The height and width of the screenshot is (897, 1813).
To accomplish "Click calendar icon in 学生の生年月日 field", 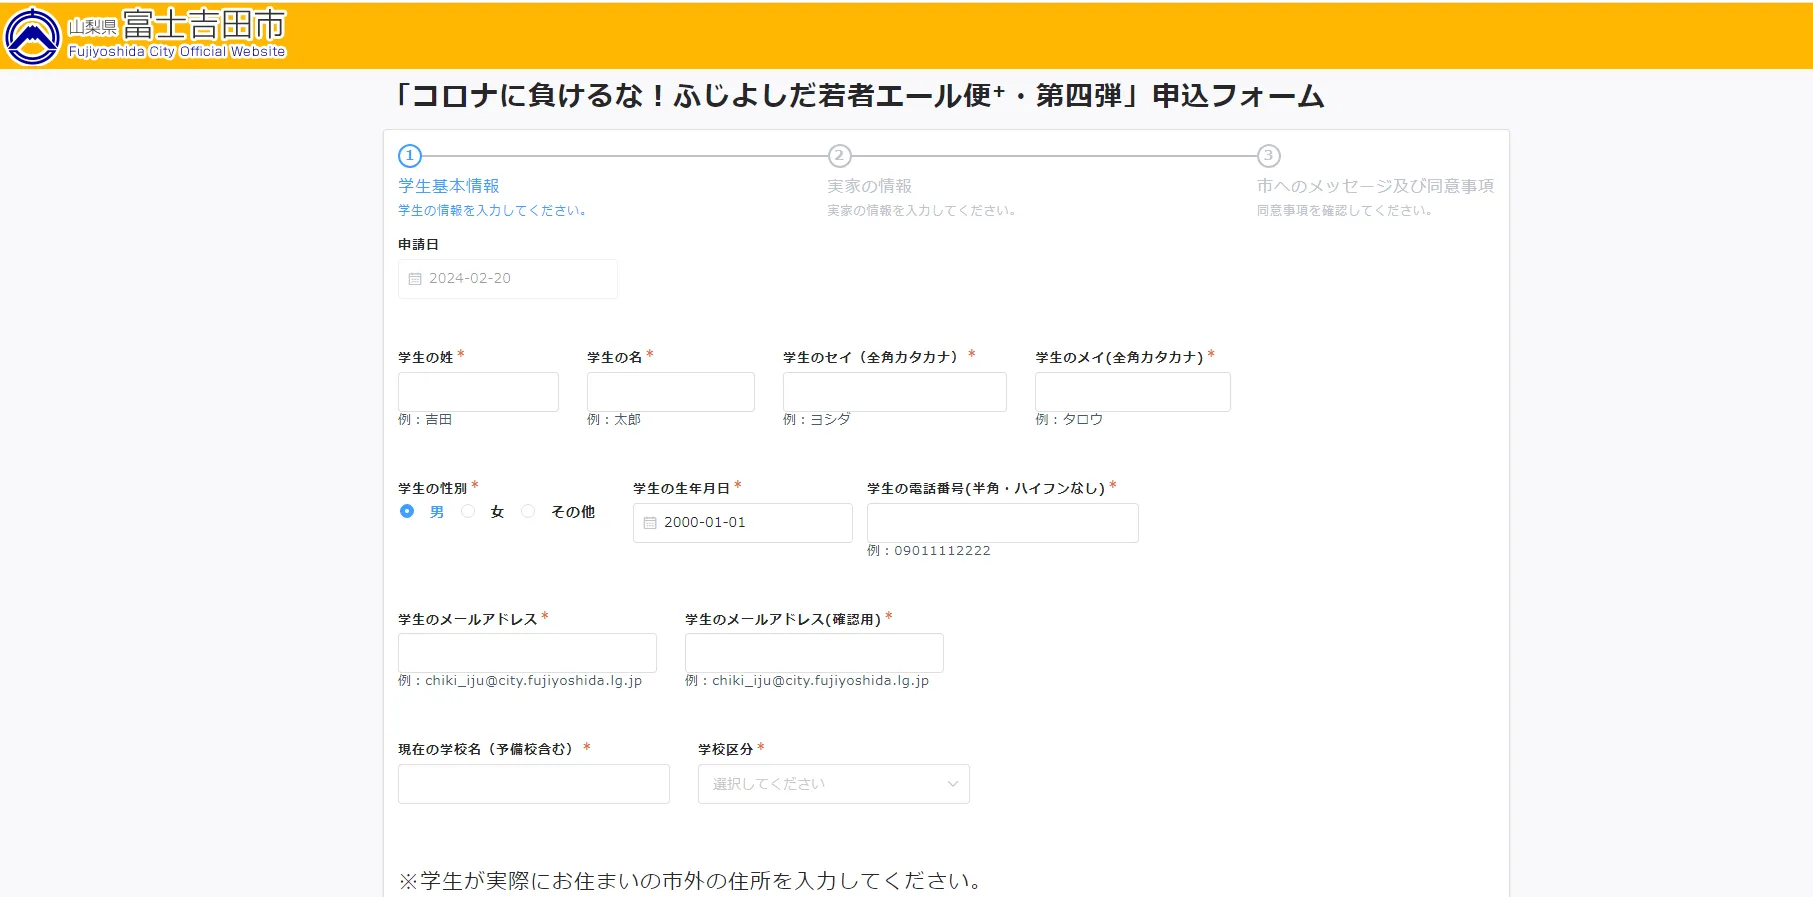I will tap(650, 523).
